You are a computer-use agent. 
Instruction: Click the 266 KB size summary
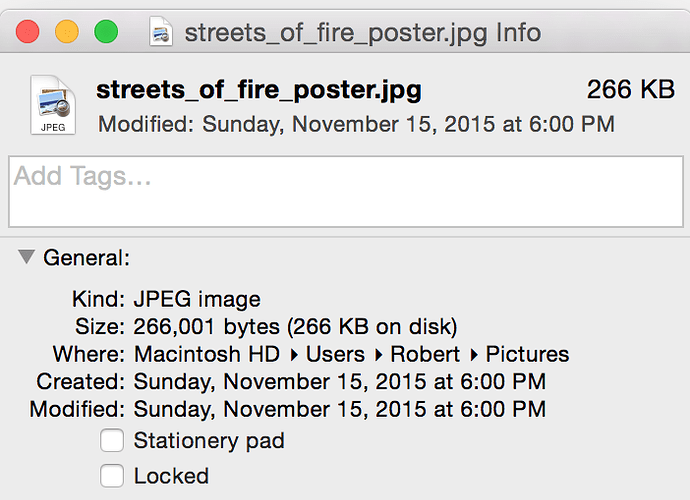click(631, 89)
